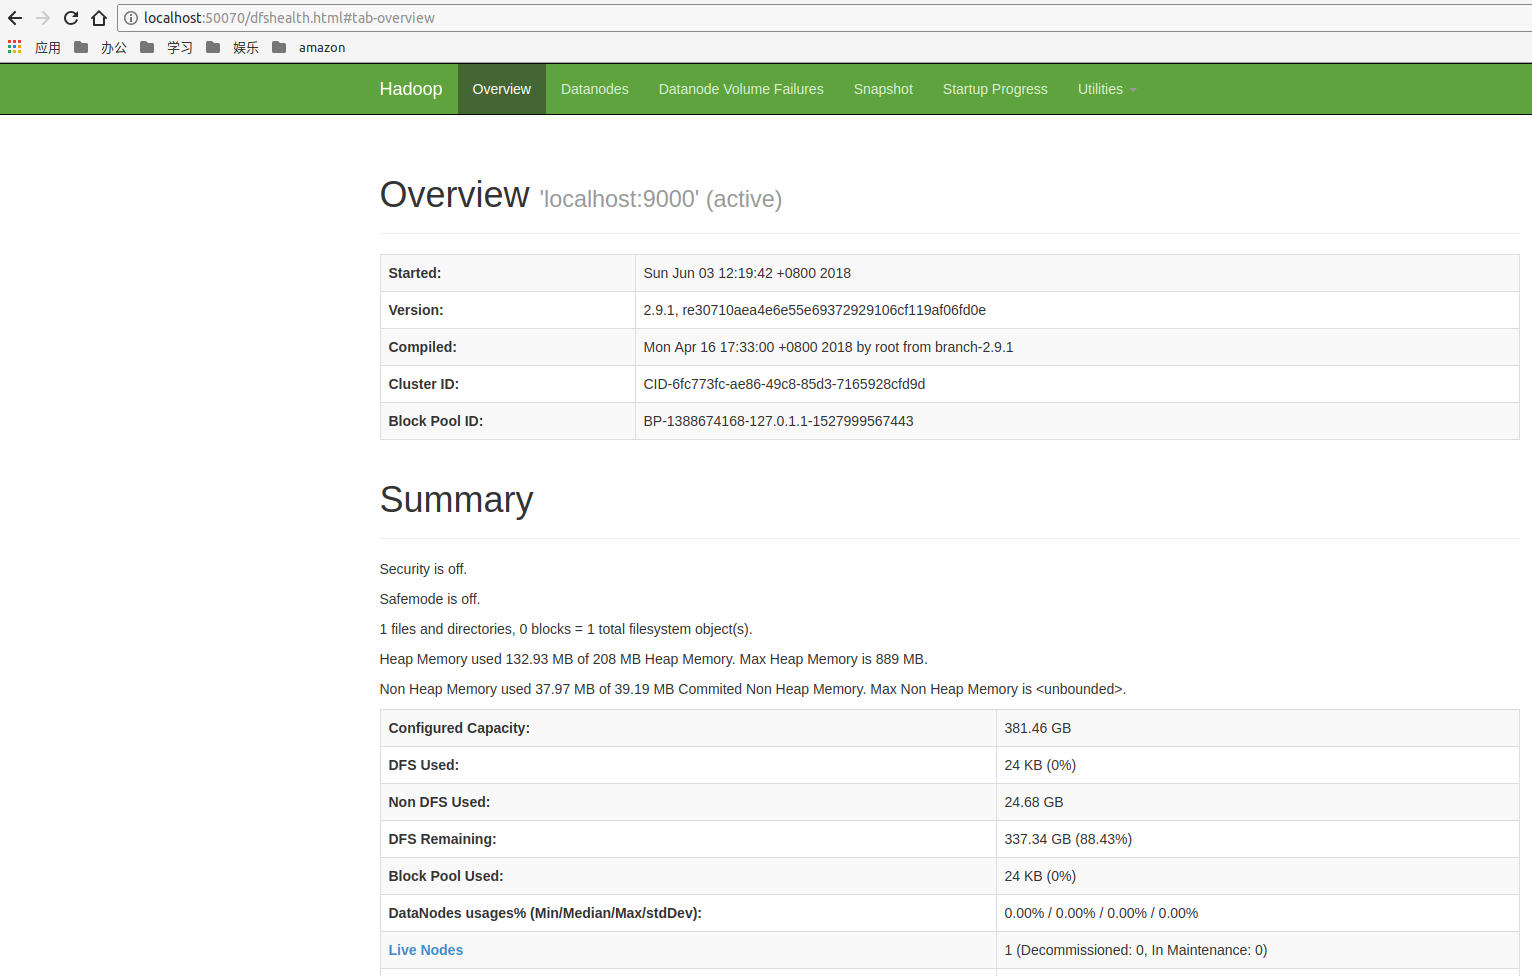Click the Cluster ID value 'CID-6fc773fc-ae86...'
Screen dimensions: 1532x976
click(x=785, y=384)
